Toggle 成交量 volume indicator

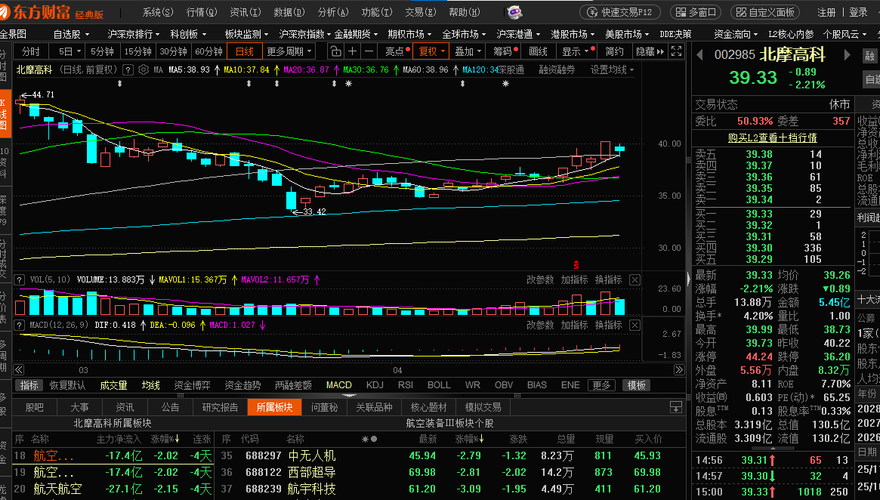coord(113,385)
